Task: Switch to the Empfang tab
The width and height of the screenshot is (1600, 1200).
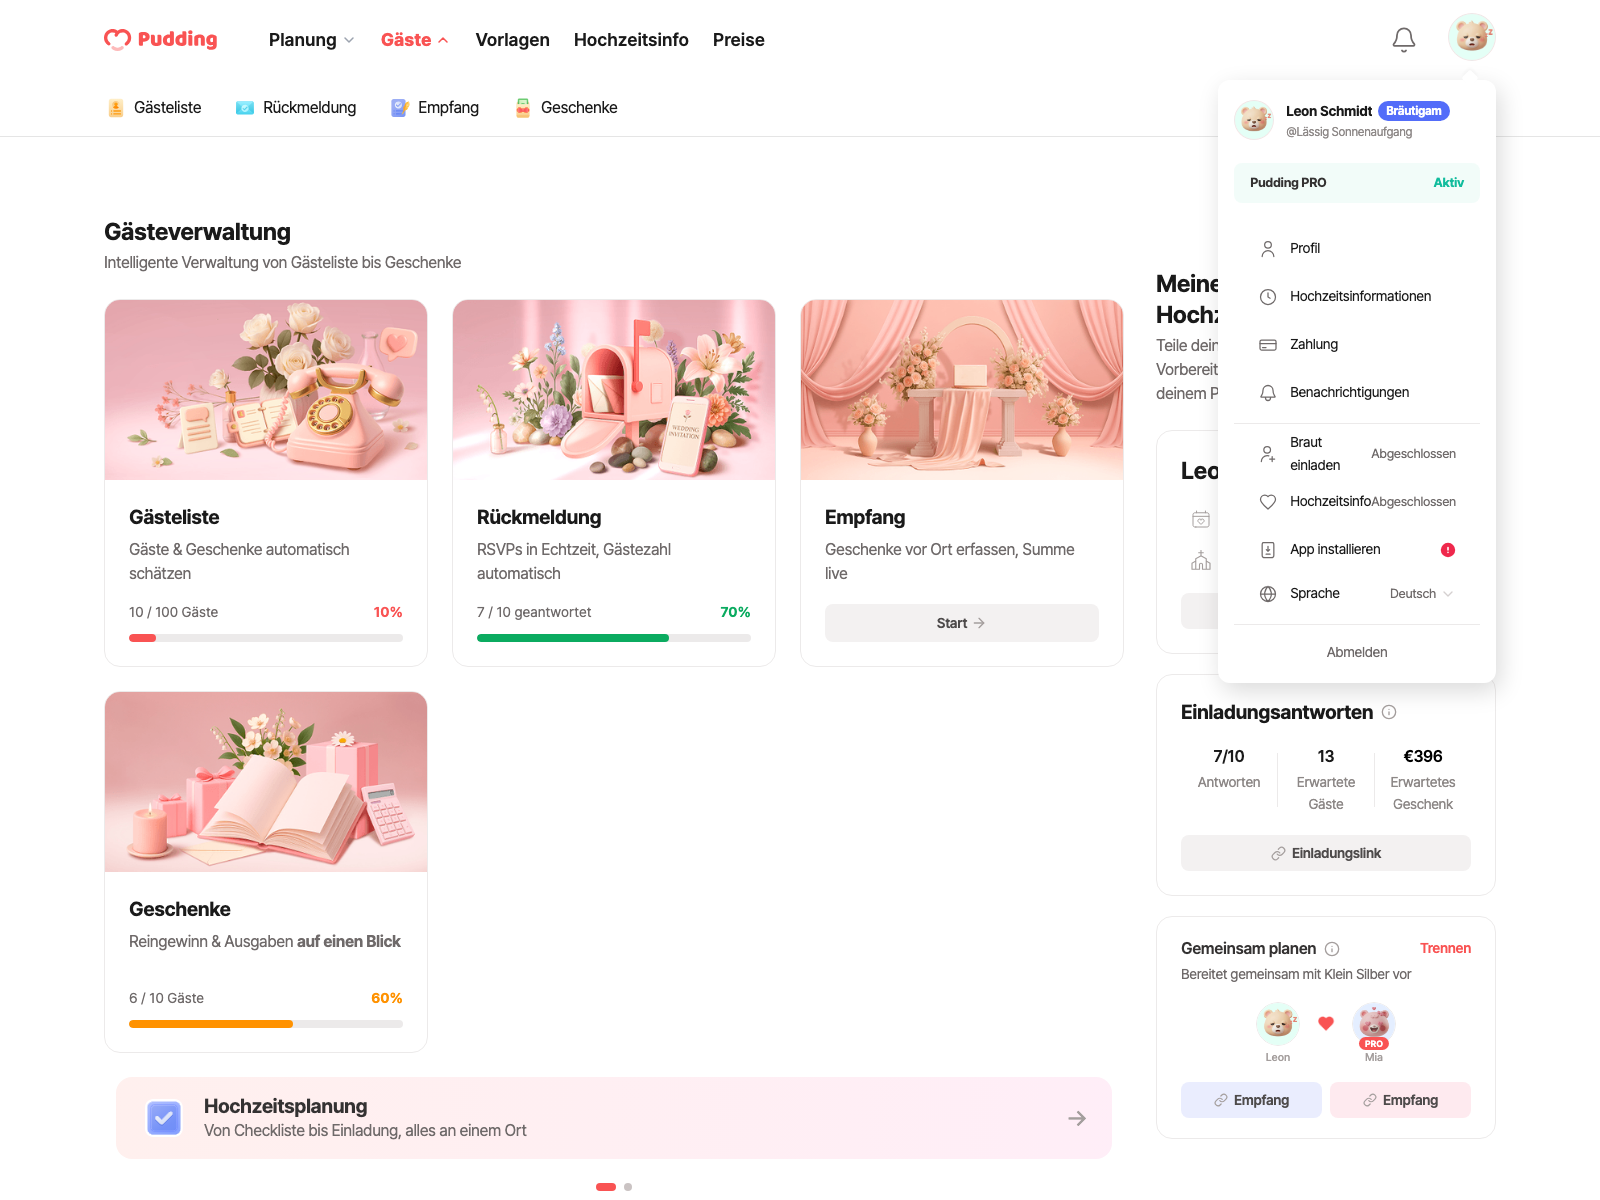Action: point(435,108)
